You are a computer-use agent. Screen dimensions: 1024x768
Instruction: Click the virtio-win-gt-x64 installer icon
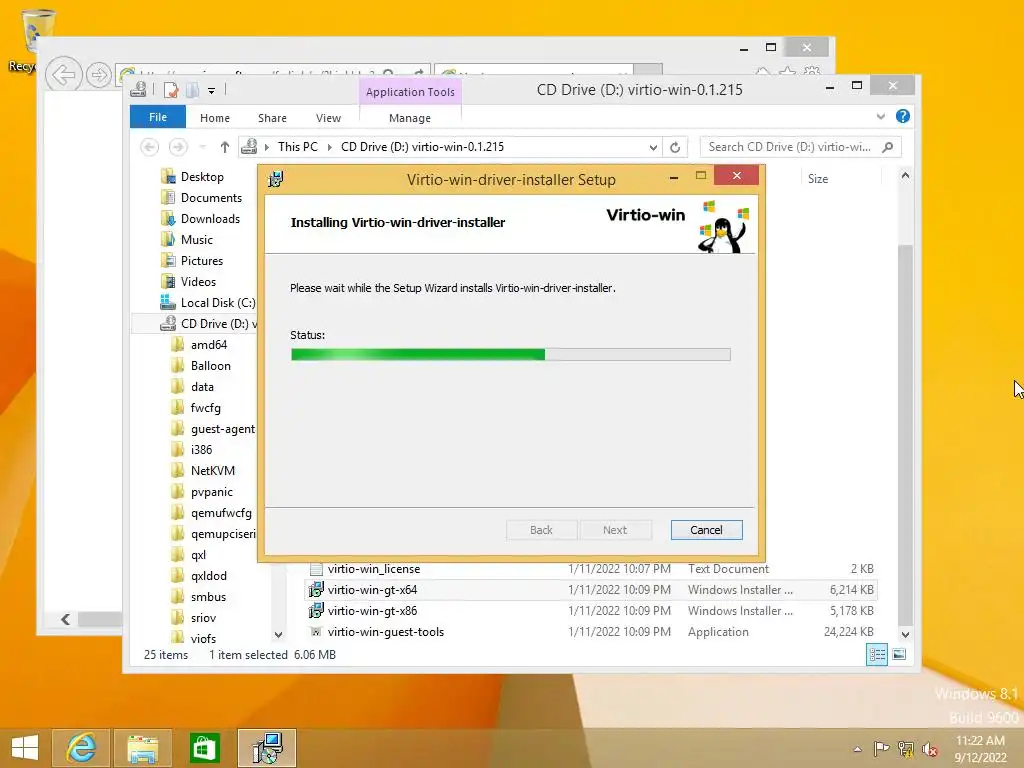click(x=316, y=590)
